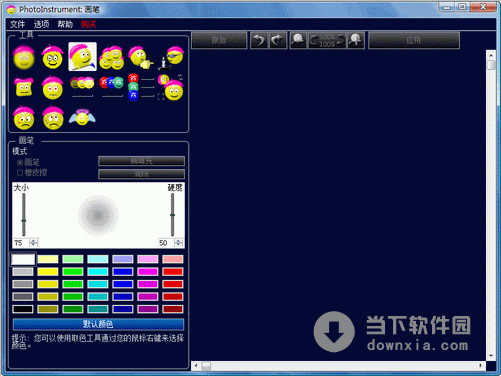Viewport: 501px width, 376px height.
Task: Click the 默认颜色 button
Action: click(x=98, y=324)
